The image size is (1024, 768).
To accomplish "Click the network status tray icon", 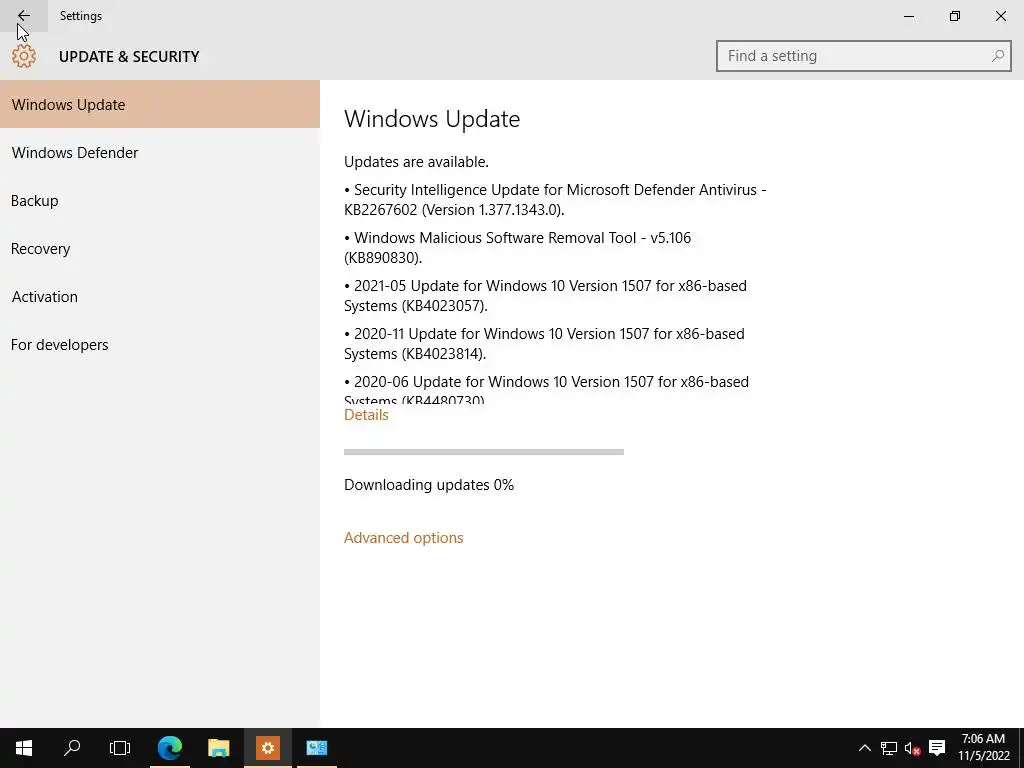I will coord(888,748).
